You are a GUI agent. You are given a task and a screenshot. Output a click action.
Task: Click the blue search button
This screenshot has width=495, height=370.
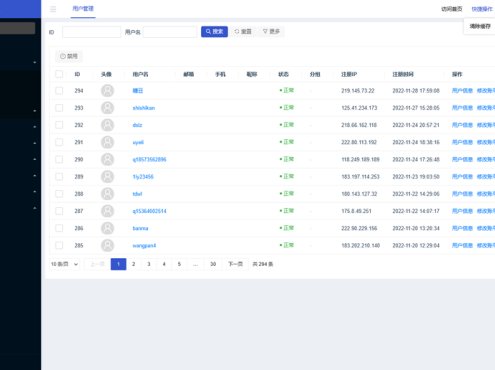pos(214,32)
